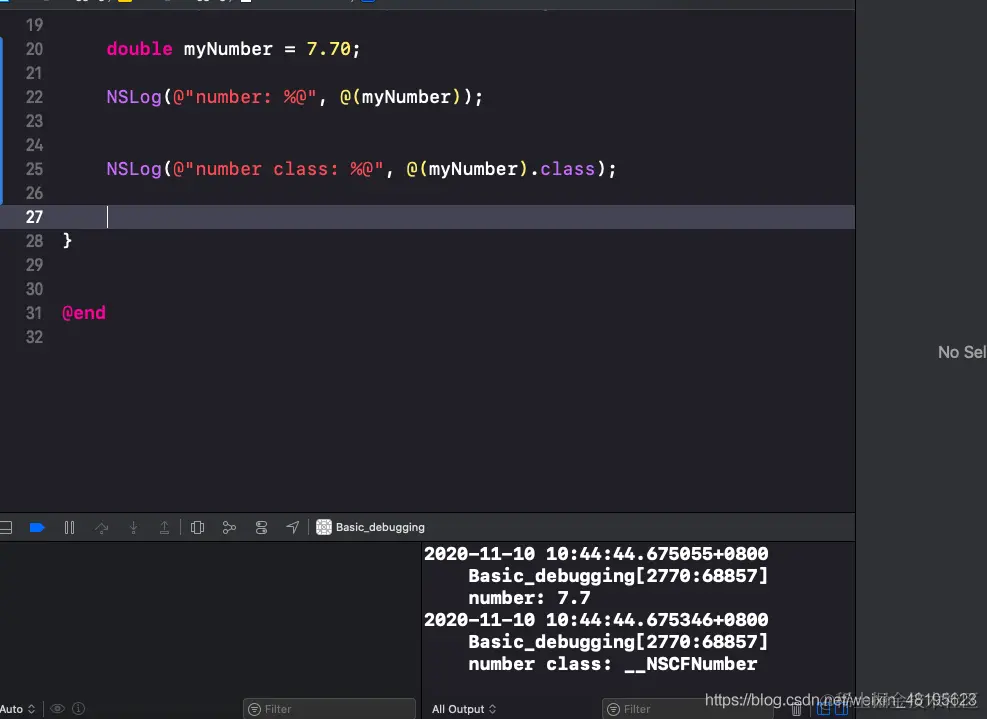Viewport: 987px width, 719px height.
Task: Click the variables filter options icon
Action: [254, 710]
